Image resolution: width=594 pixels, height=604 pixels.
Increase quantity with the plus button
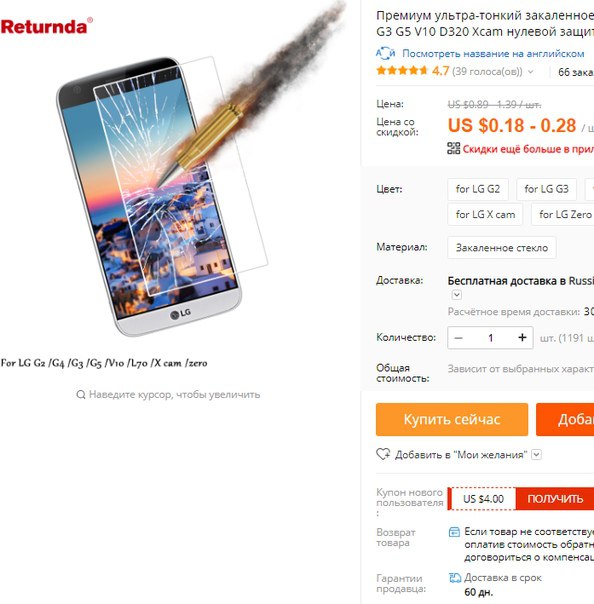(x=522, y=338)
